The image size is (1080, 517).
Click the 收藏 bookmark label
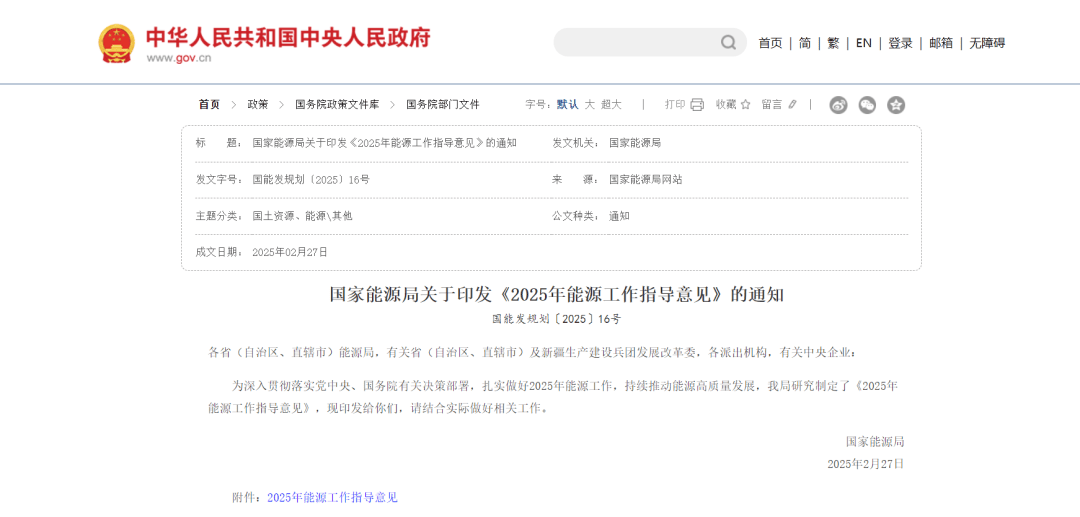pyautogui.click(x=726, y=105)
